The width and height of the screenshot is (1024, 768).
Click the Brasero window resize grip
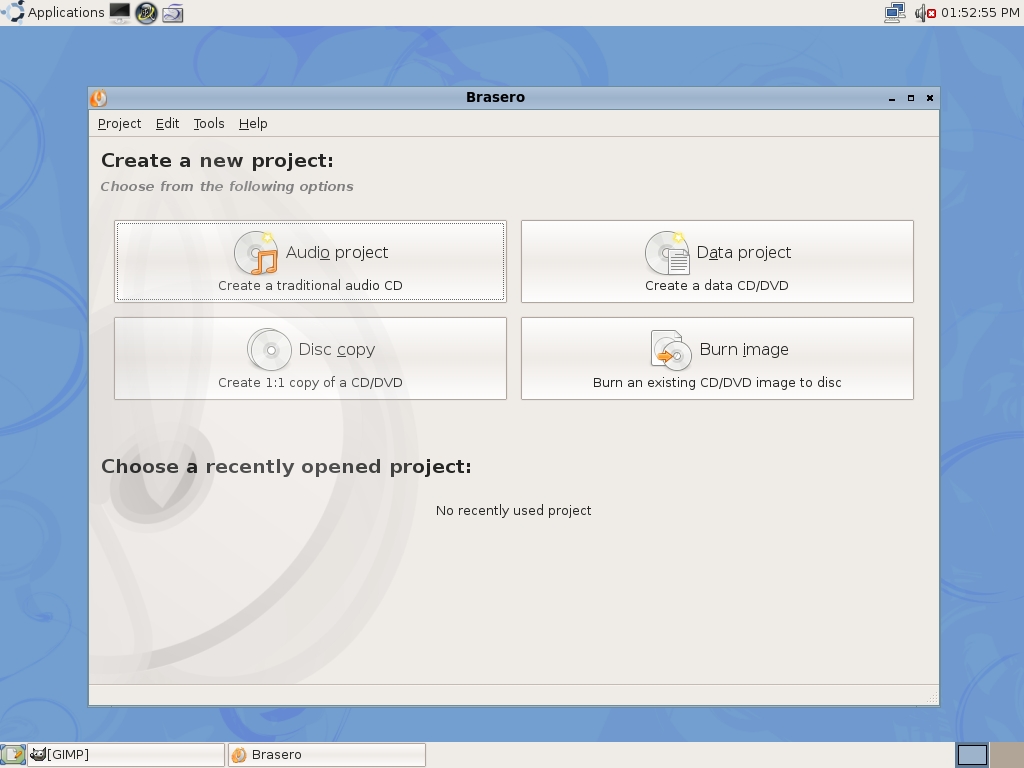pos(932,698)
